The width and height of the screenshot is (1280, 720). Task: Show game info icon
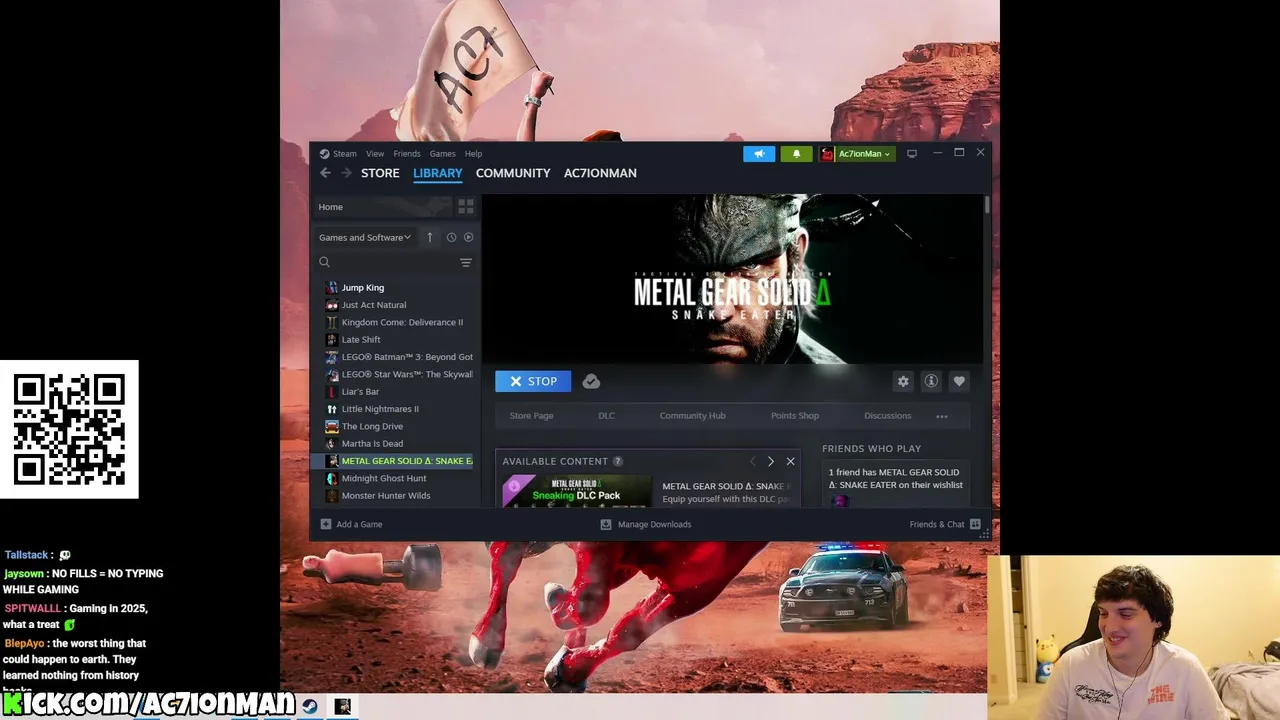(931, 381)
